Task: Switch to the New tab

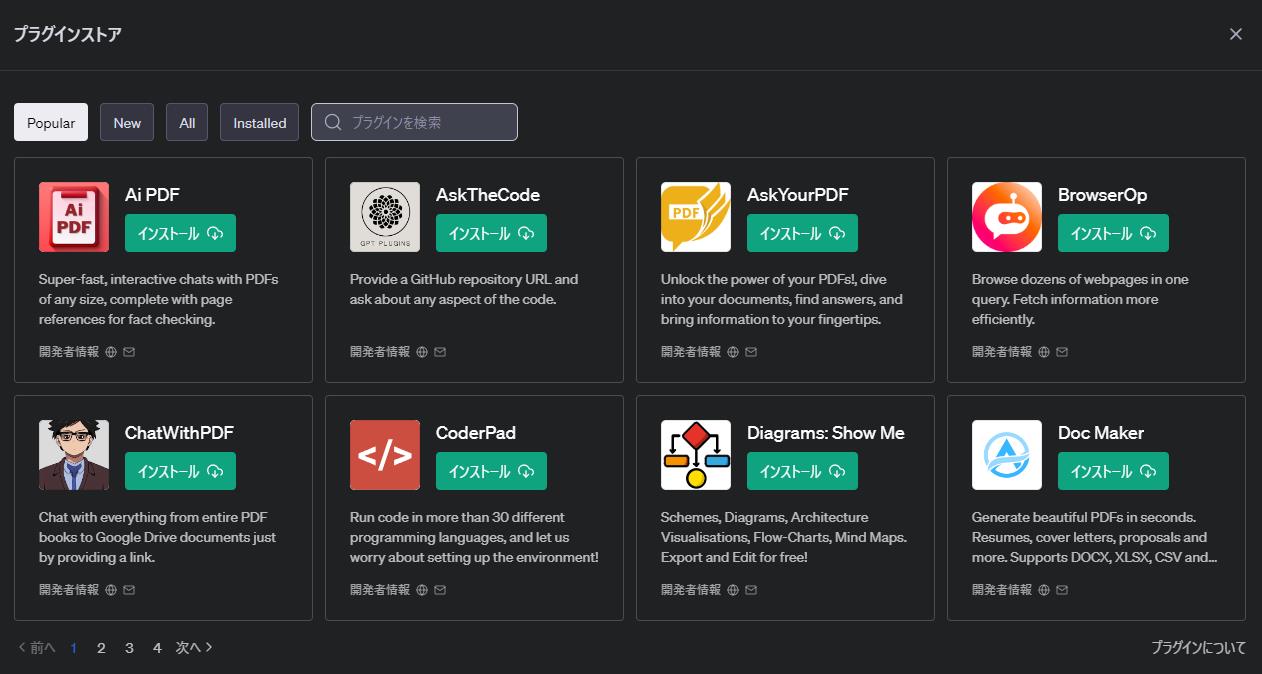Action: pyautogui.click(x=127, y=122)
